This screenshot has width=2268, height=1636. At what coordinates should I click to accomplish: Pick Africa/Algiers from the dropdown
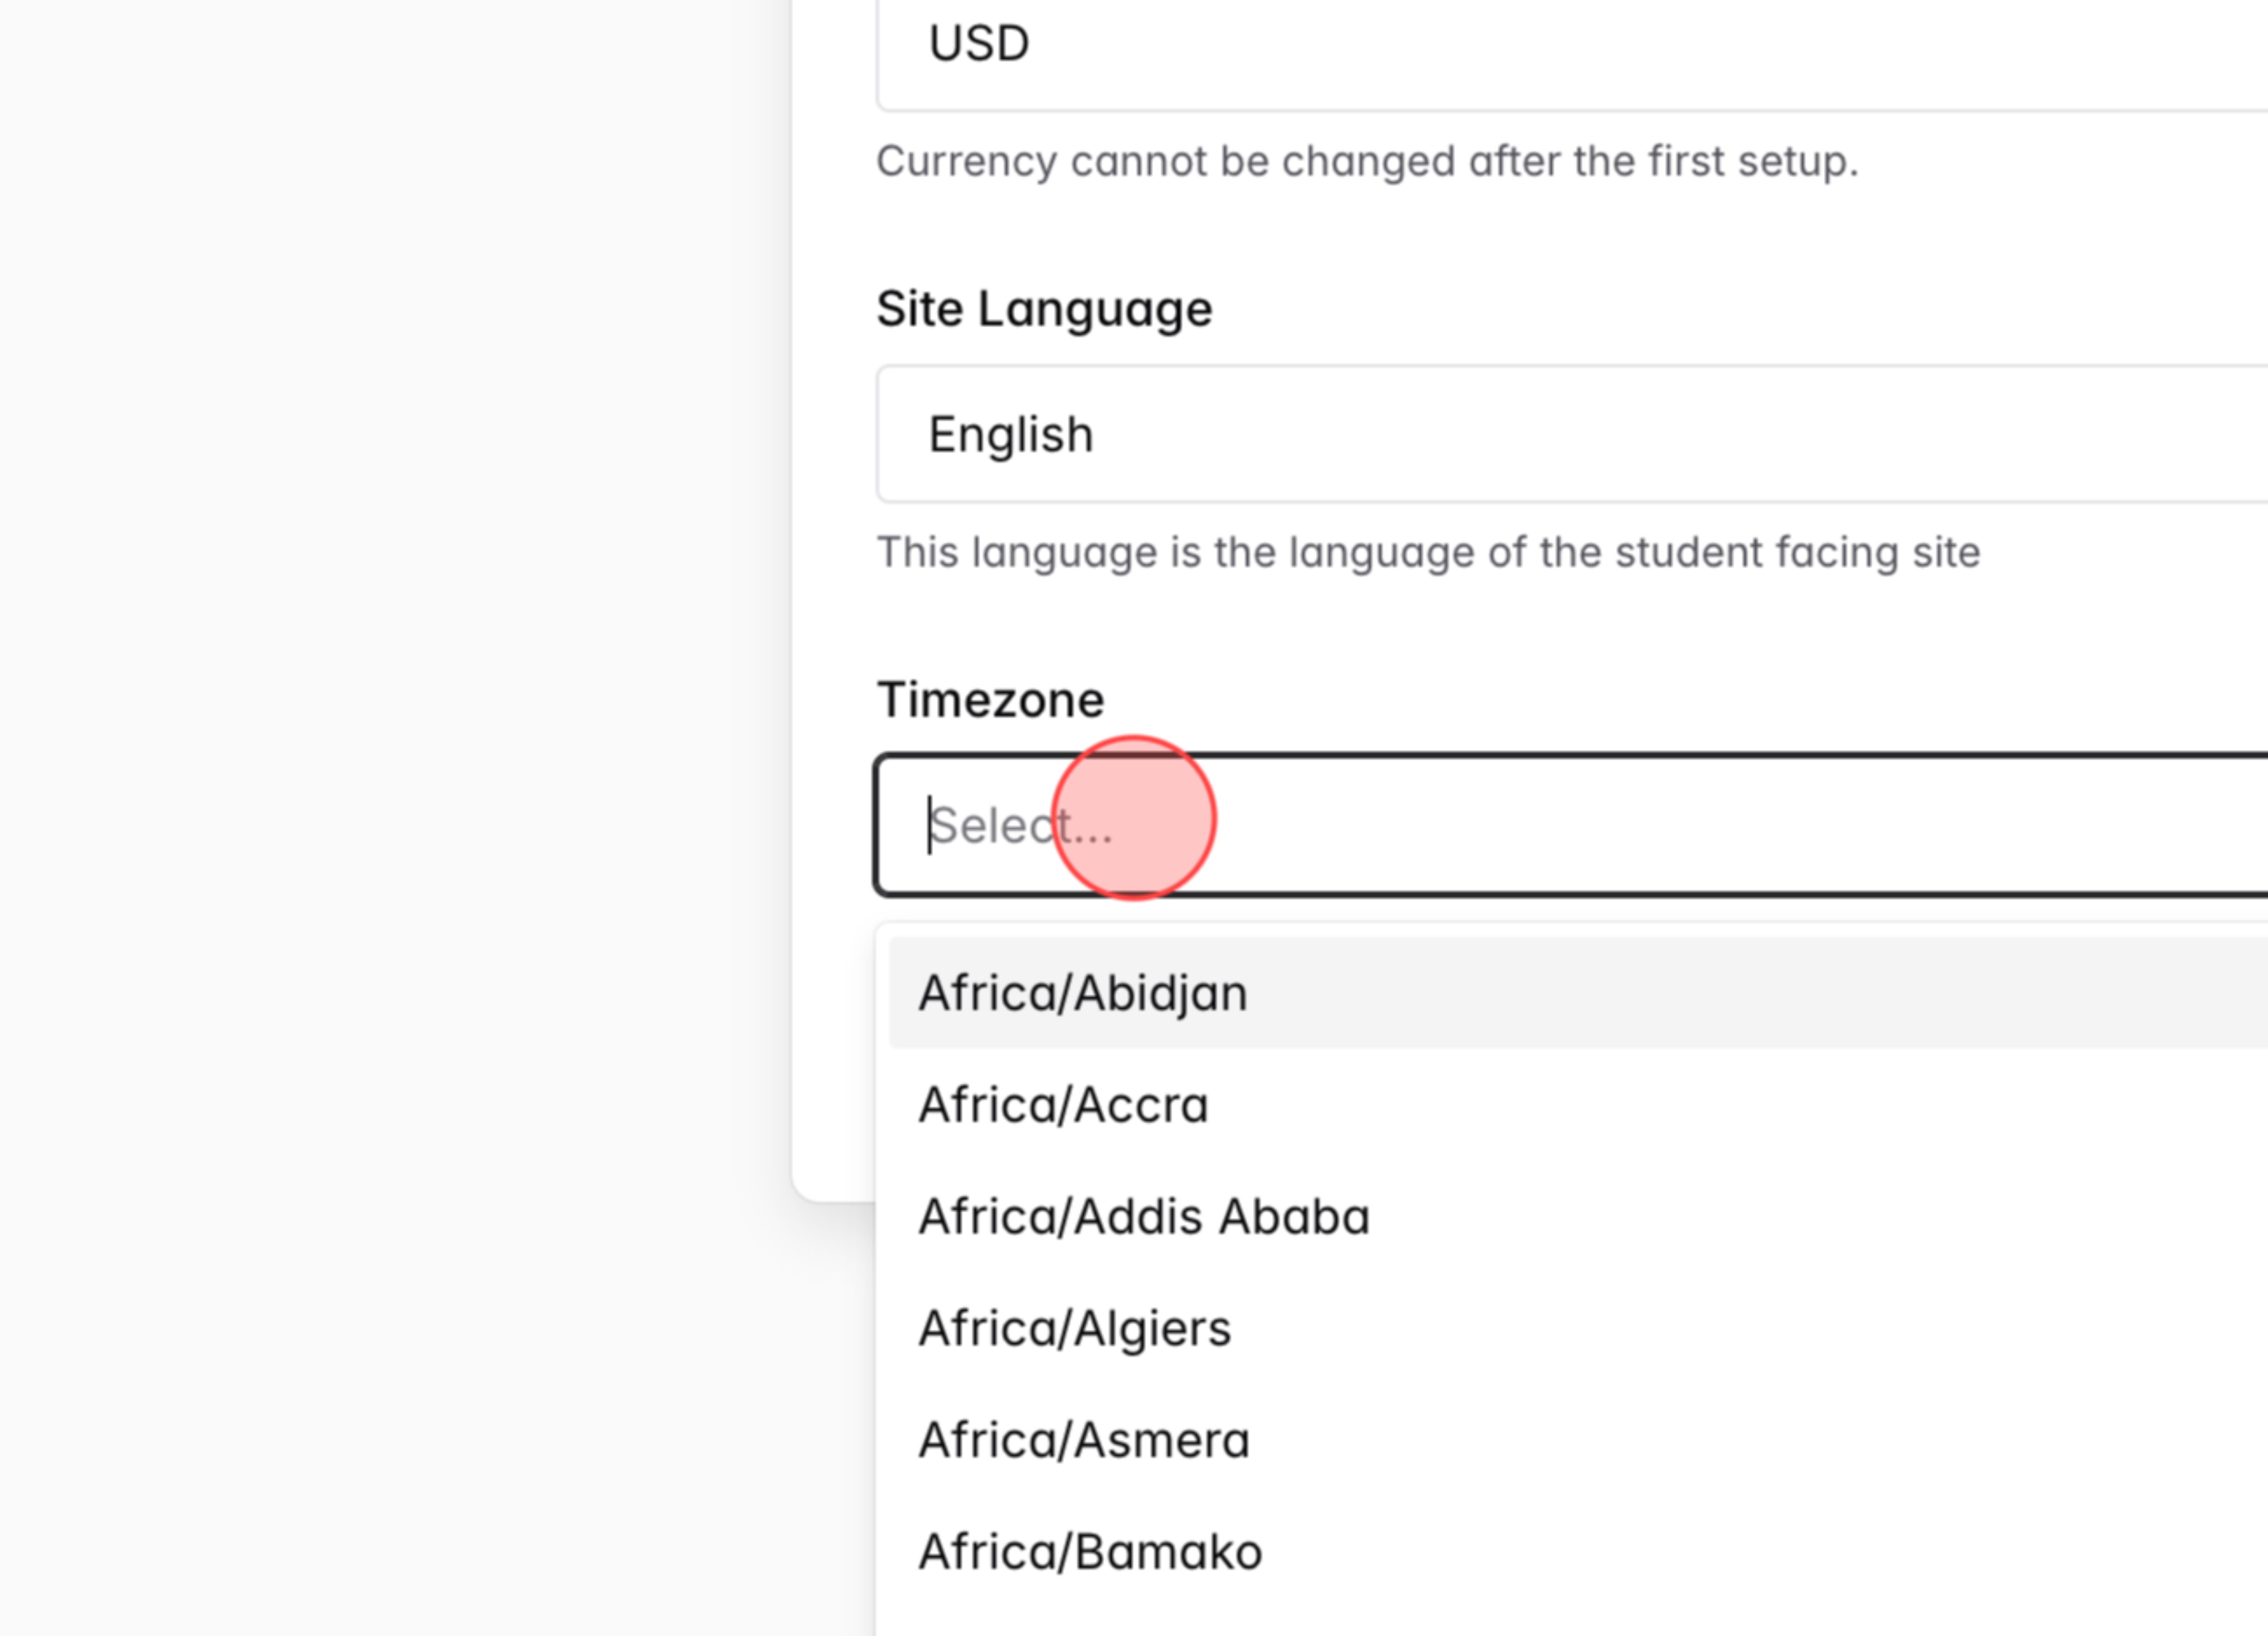[1075, 1328]
